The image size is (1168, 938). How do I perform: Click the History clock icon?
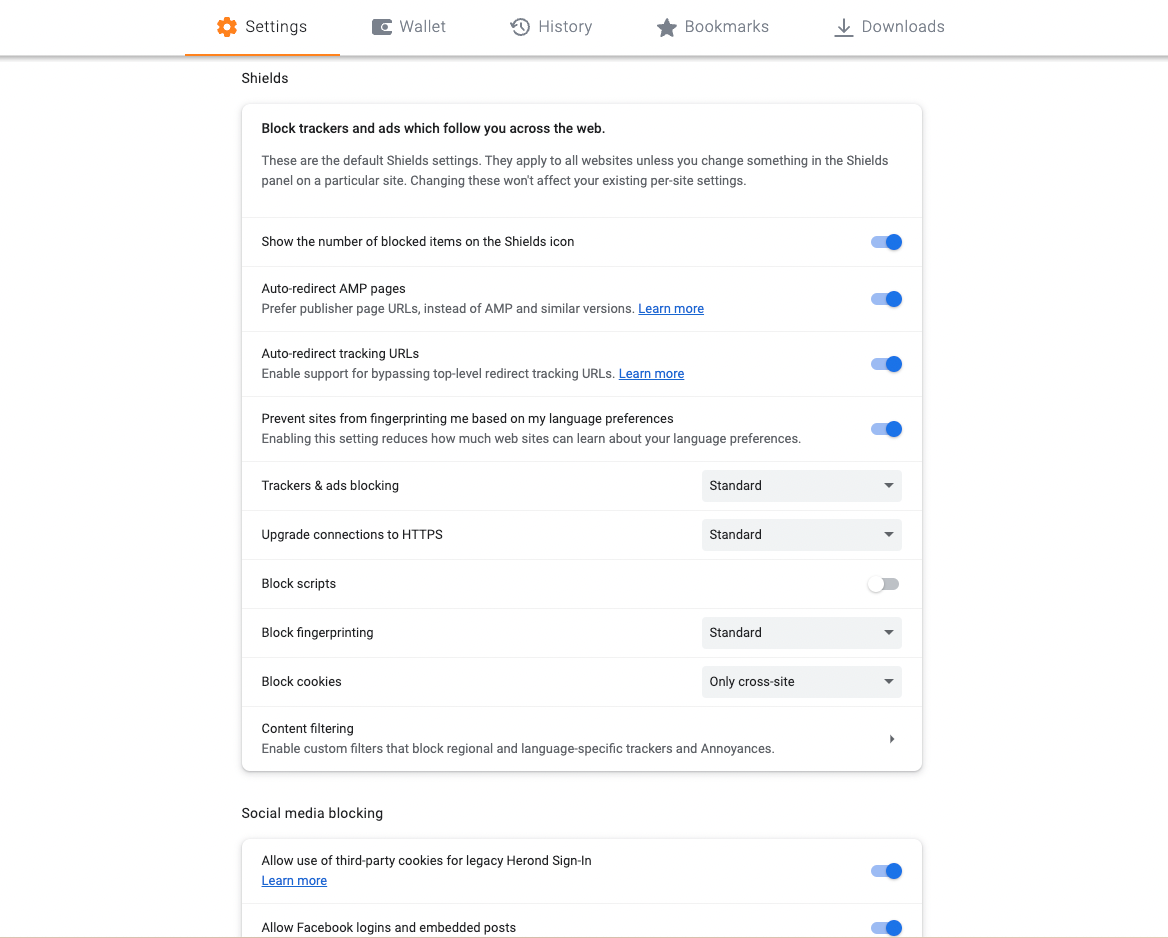(521, 27)
